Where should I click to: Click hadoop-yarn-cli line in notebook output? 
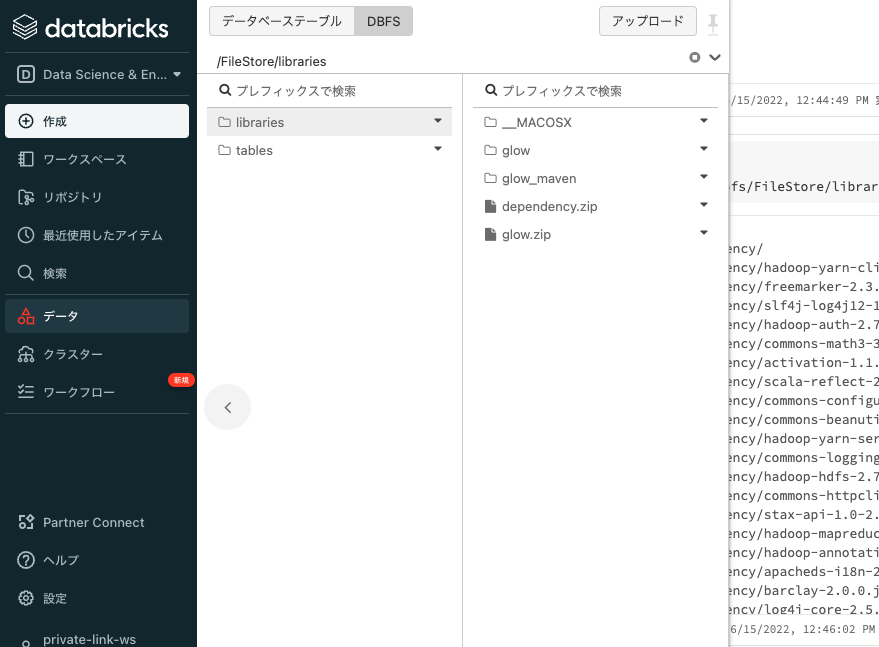[804, 267]
